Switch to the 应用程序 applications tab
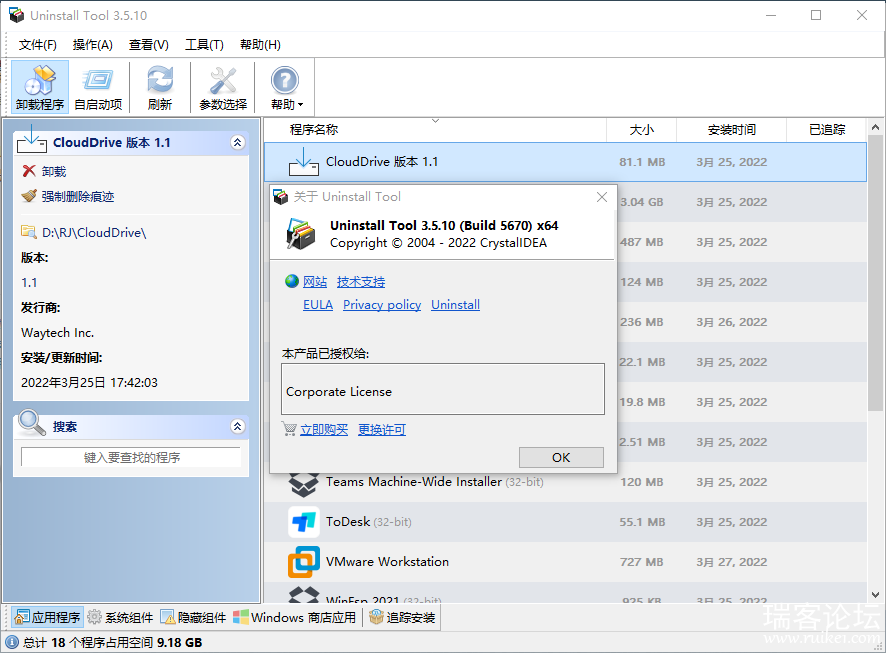The image size is (886, 653). tap(48, 617)
